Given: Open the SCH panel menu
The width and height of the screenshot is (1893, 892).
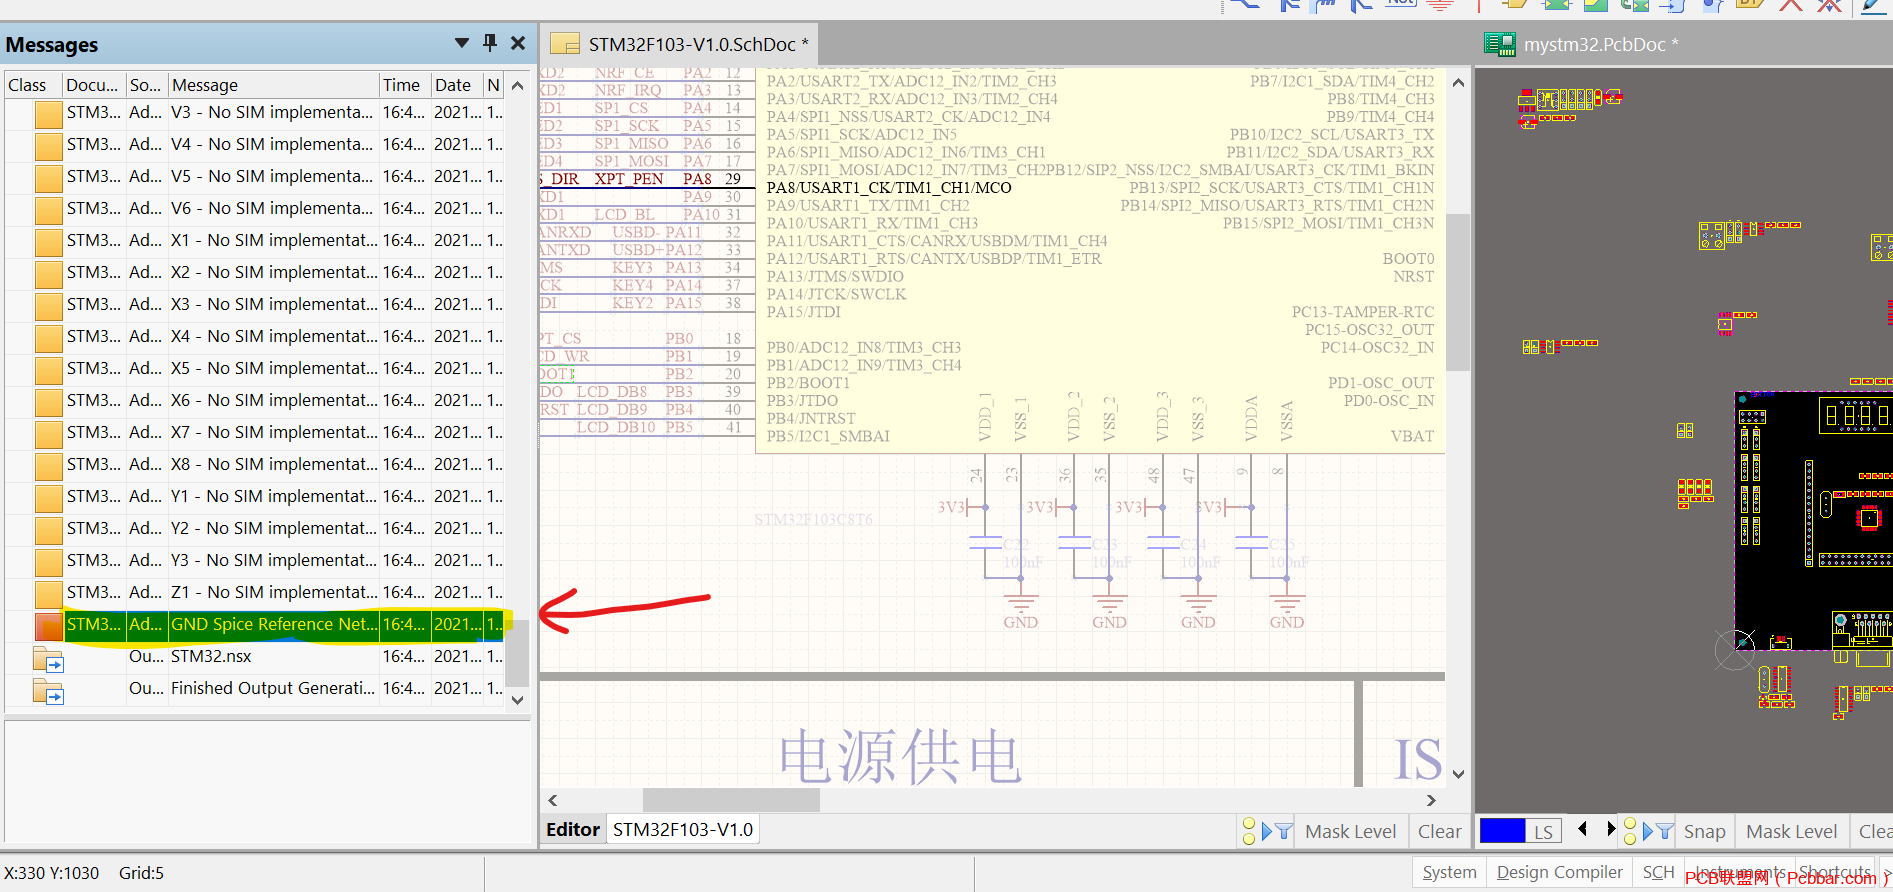Looking at the screenshot, I should pyautogui.click(x=1658, y=872).
